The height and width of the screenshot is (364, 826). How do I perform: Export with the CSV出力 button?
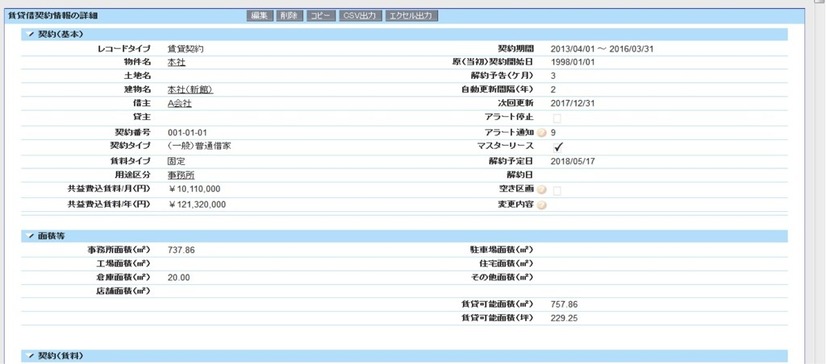point(360,16)
